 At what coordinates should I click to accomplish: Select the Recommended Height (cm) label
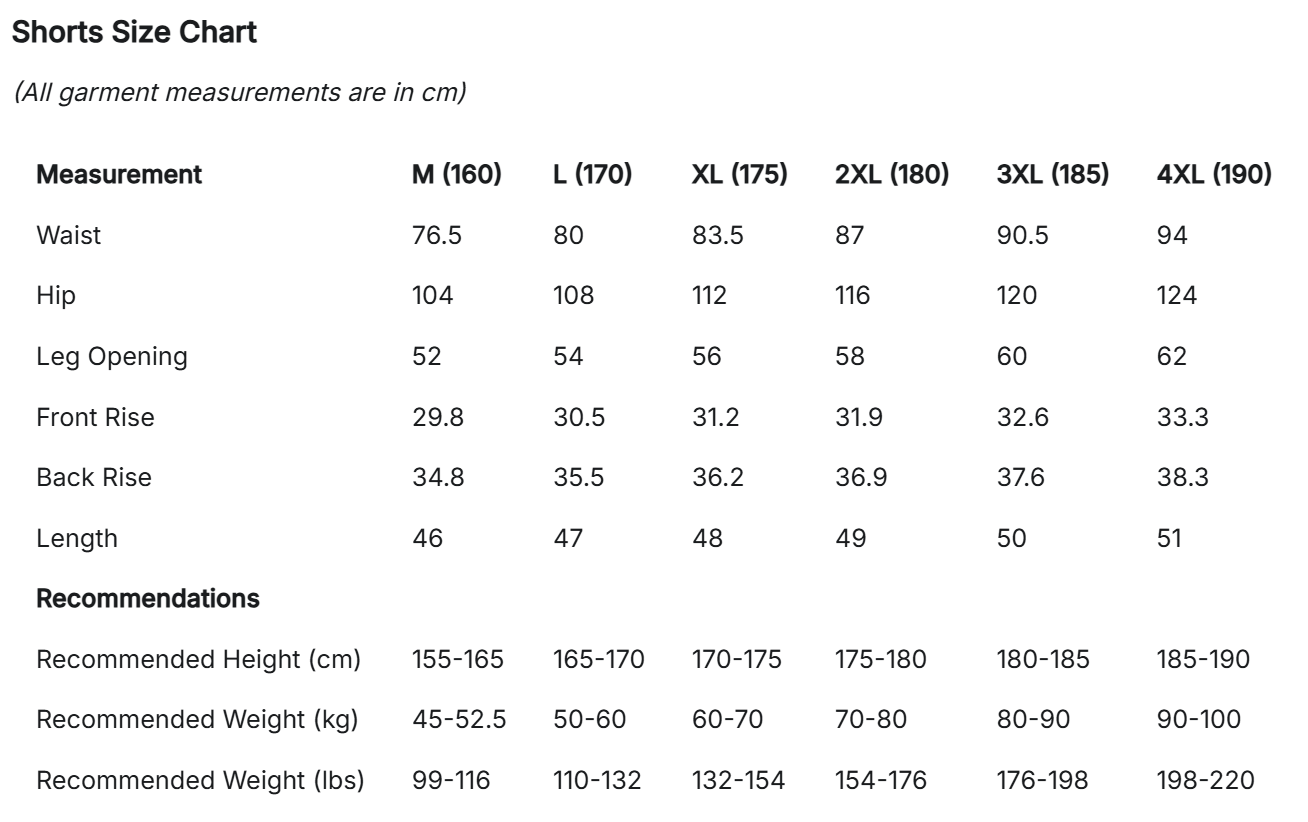click(x=199, y=659)
